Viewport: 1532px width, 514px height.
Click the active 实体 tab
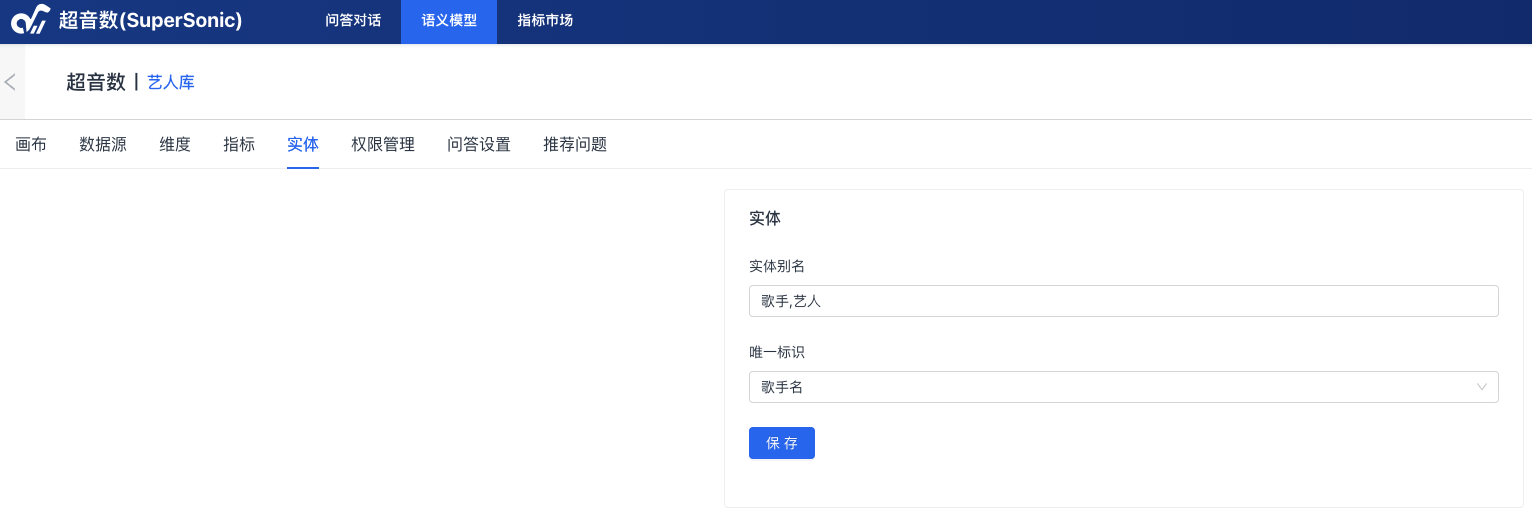(303, 144)
